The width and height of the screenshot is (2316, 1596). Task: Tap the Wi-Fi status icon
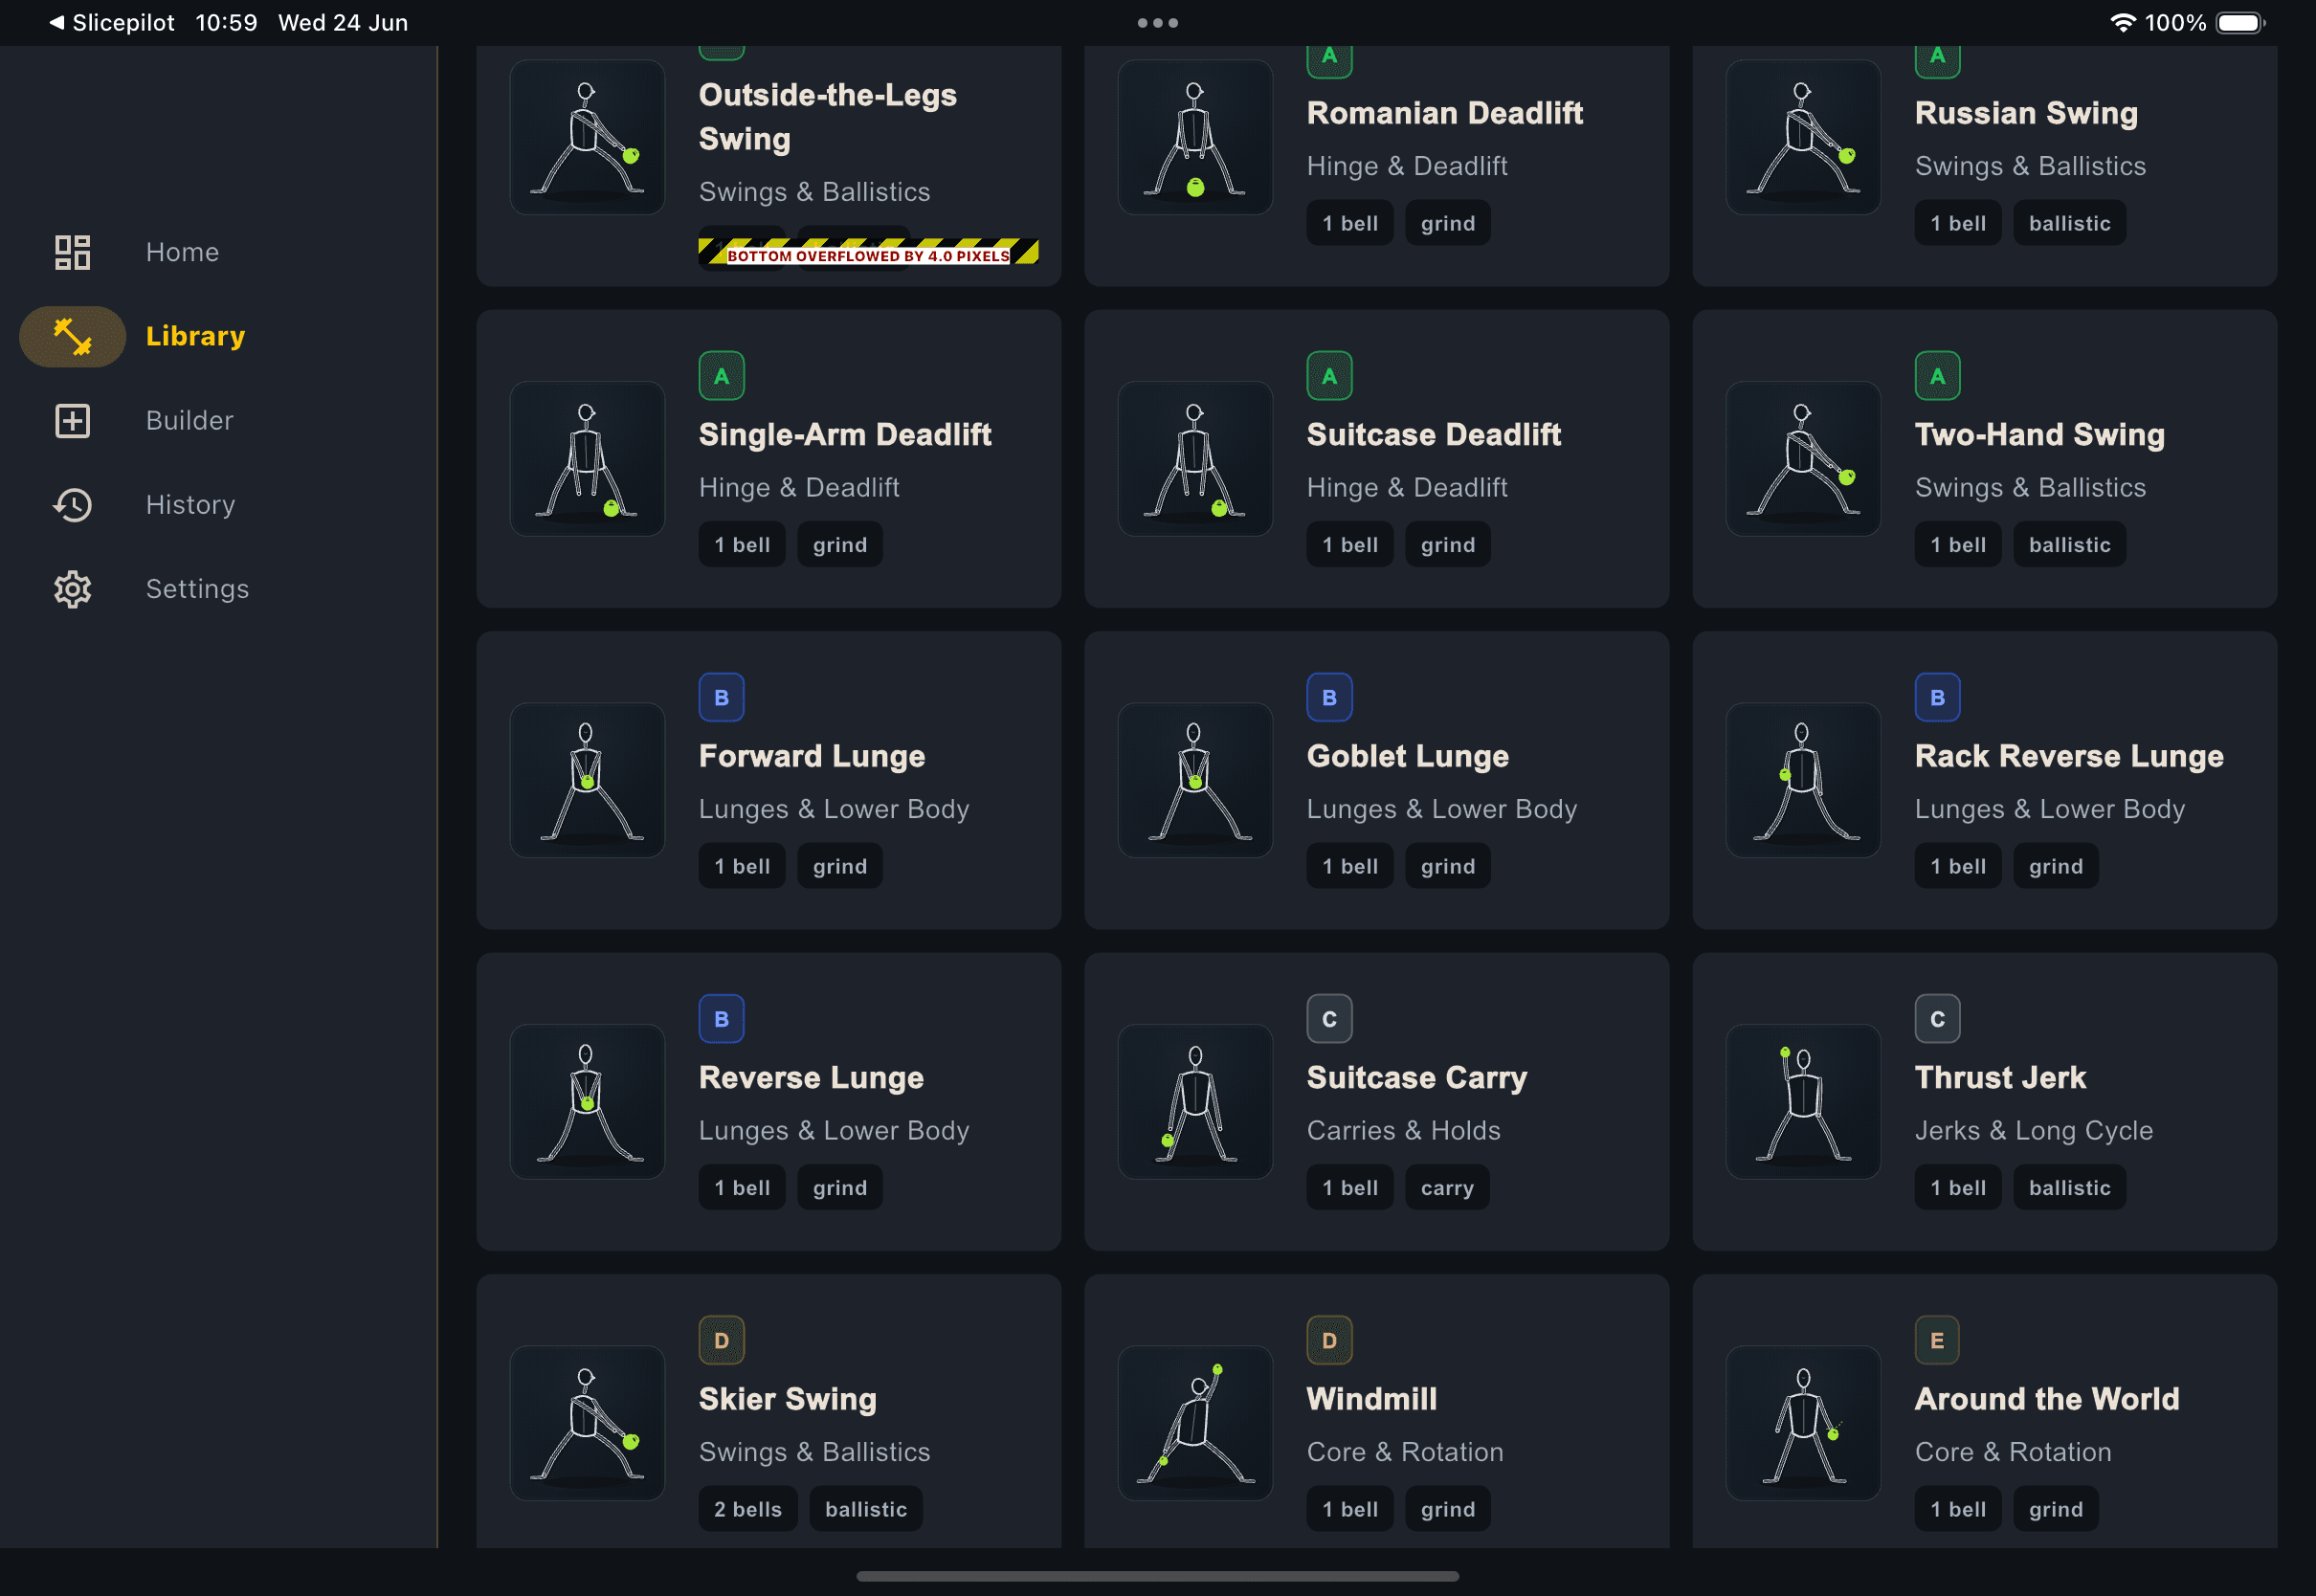[2122, 22]
